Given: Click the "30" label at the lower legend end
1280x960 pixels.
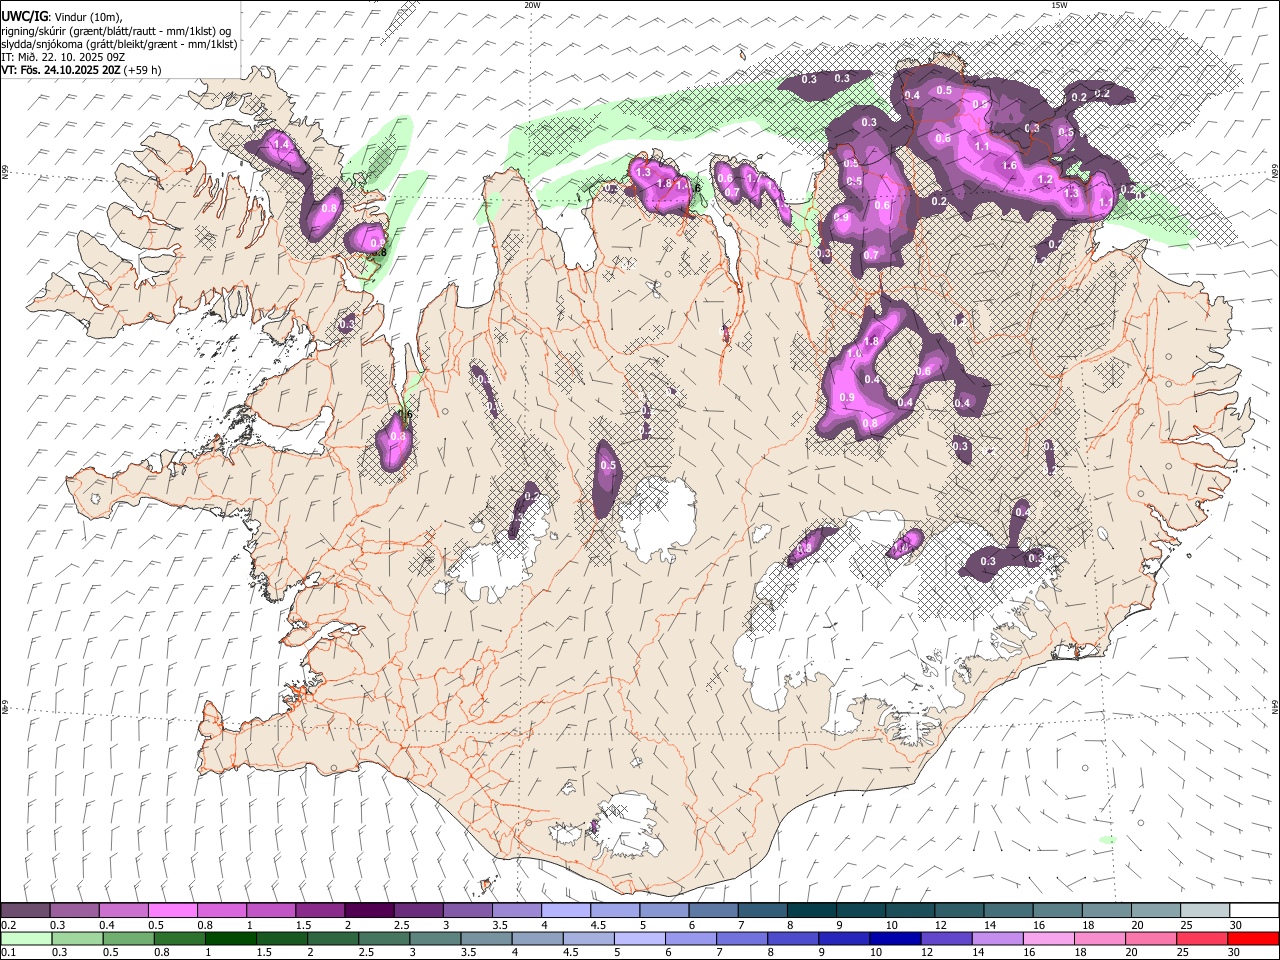Looking at the screenshot, I should 1236,952.
